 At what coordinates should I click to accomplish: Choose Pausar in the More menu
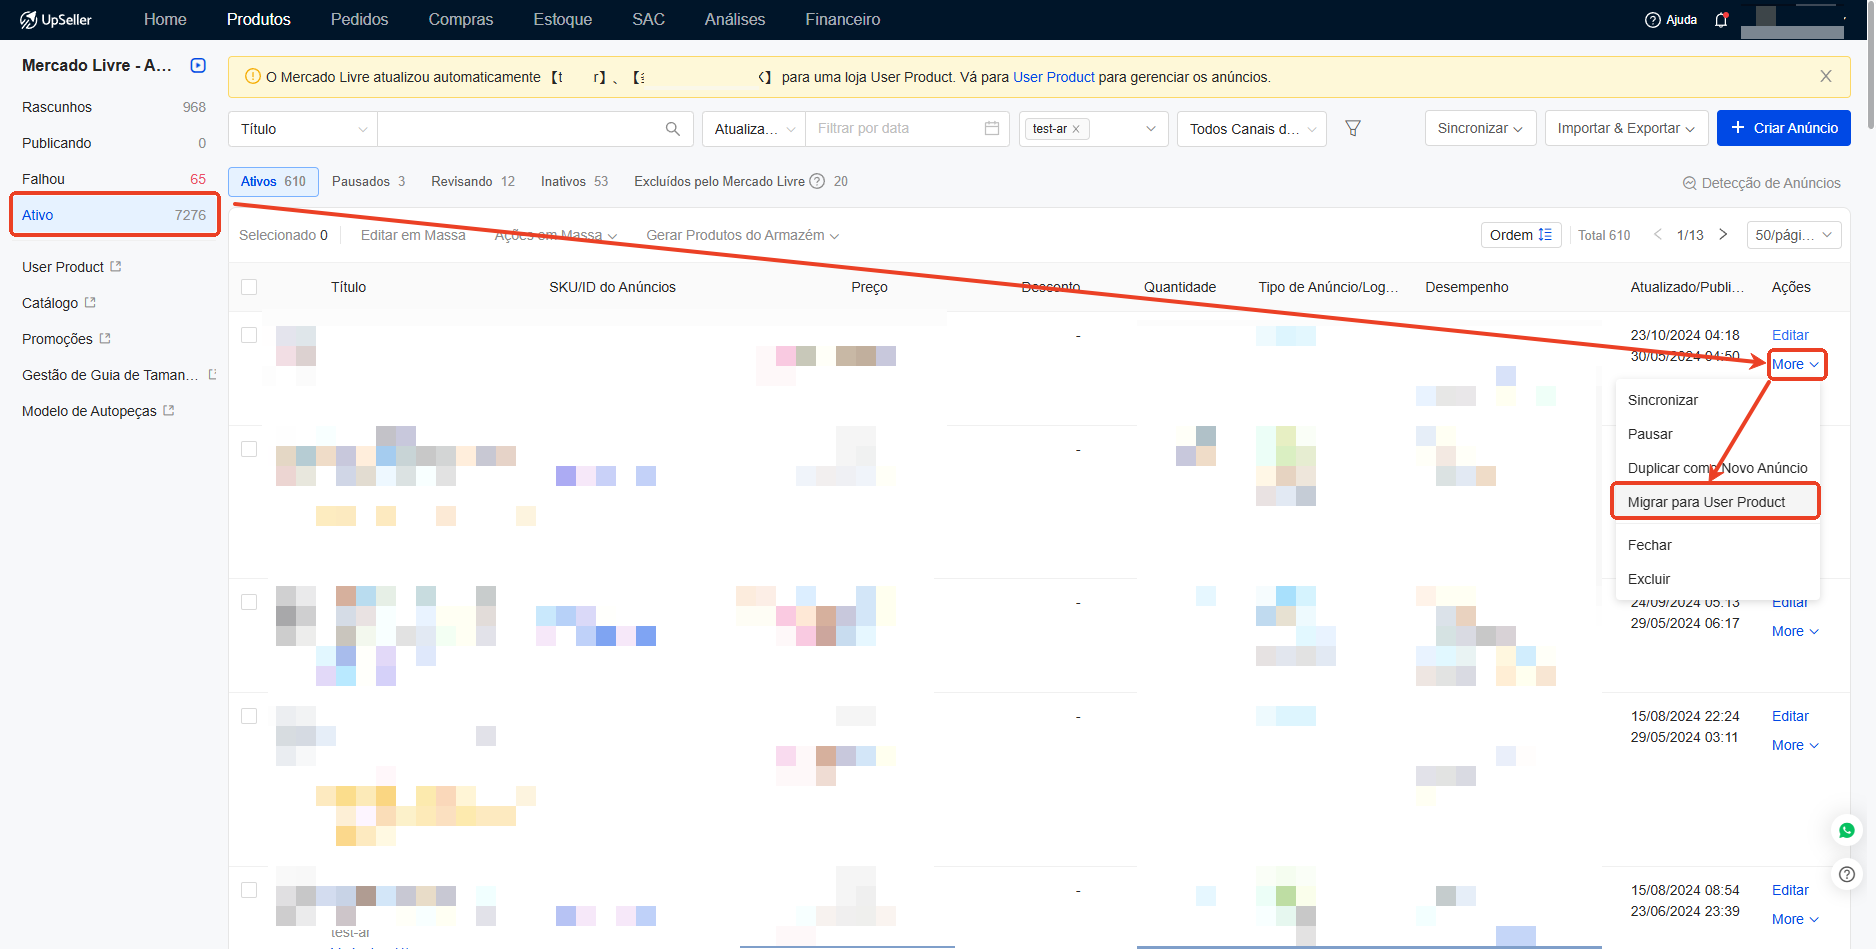point(1717,434)
